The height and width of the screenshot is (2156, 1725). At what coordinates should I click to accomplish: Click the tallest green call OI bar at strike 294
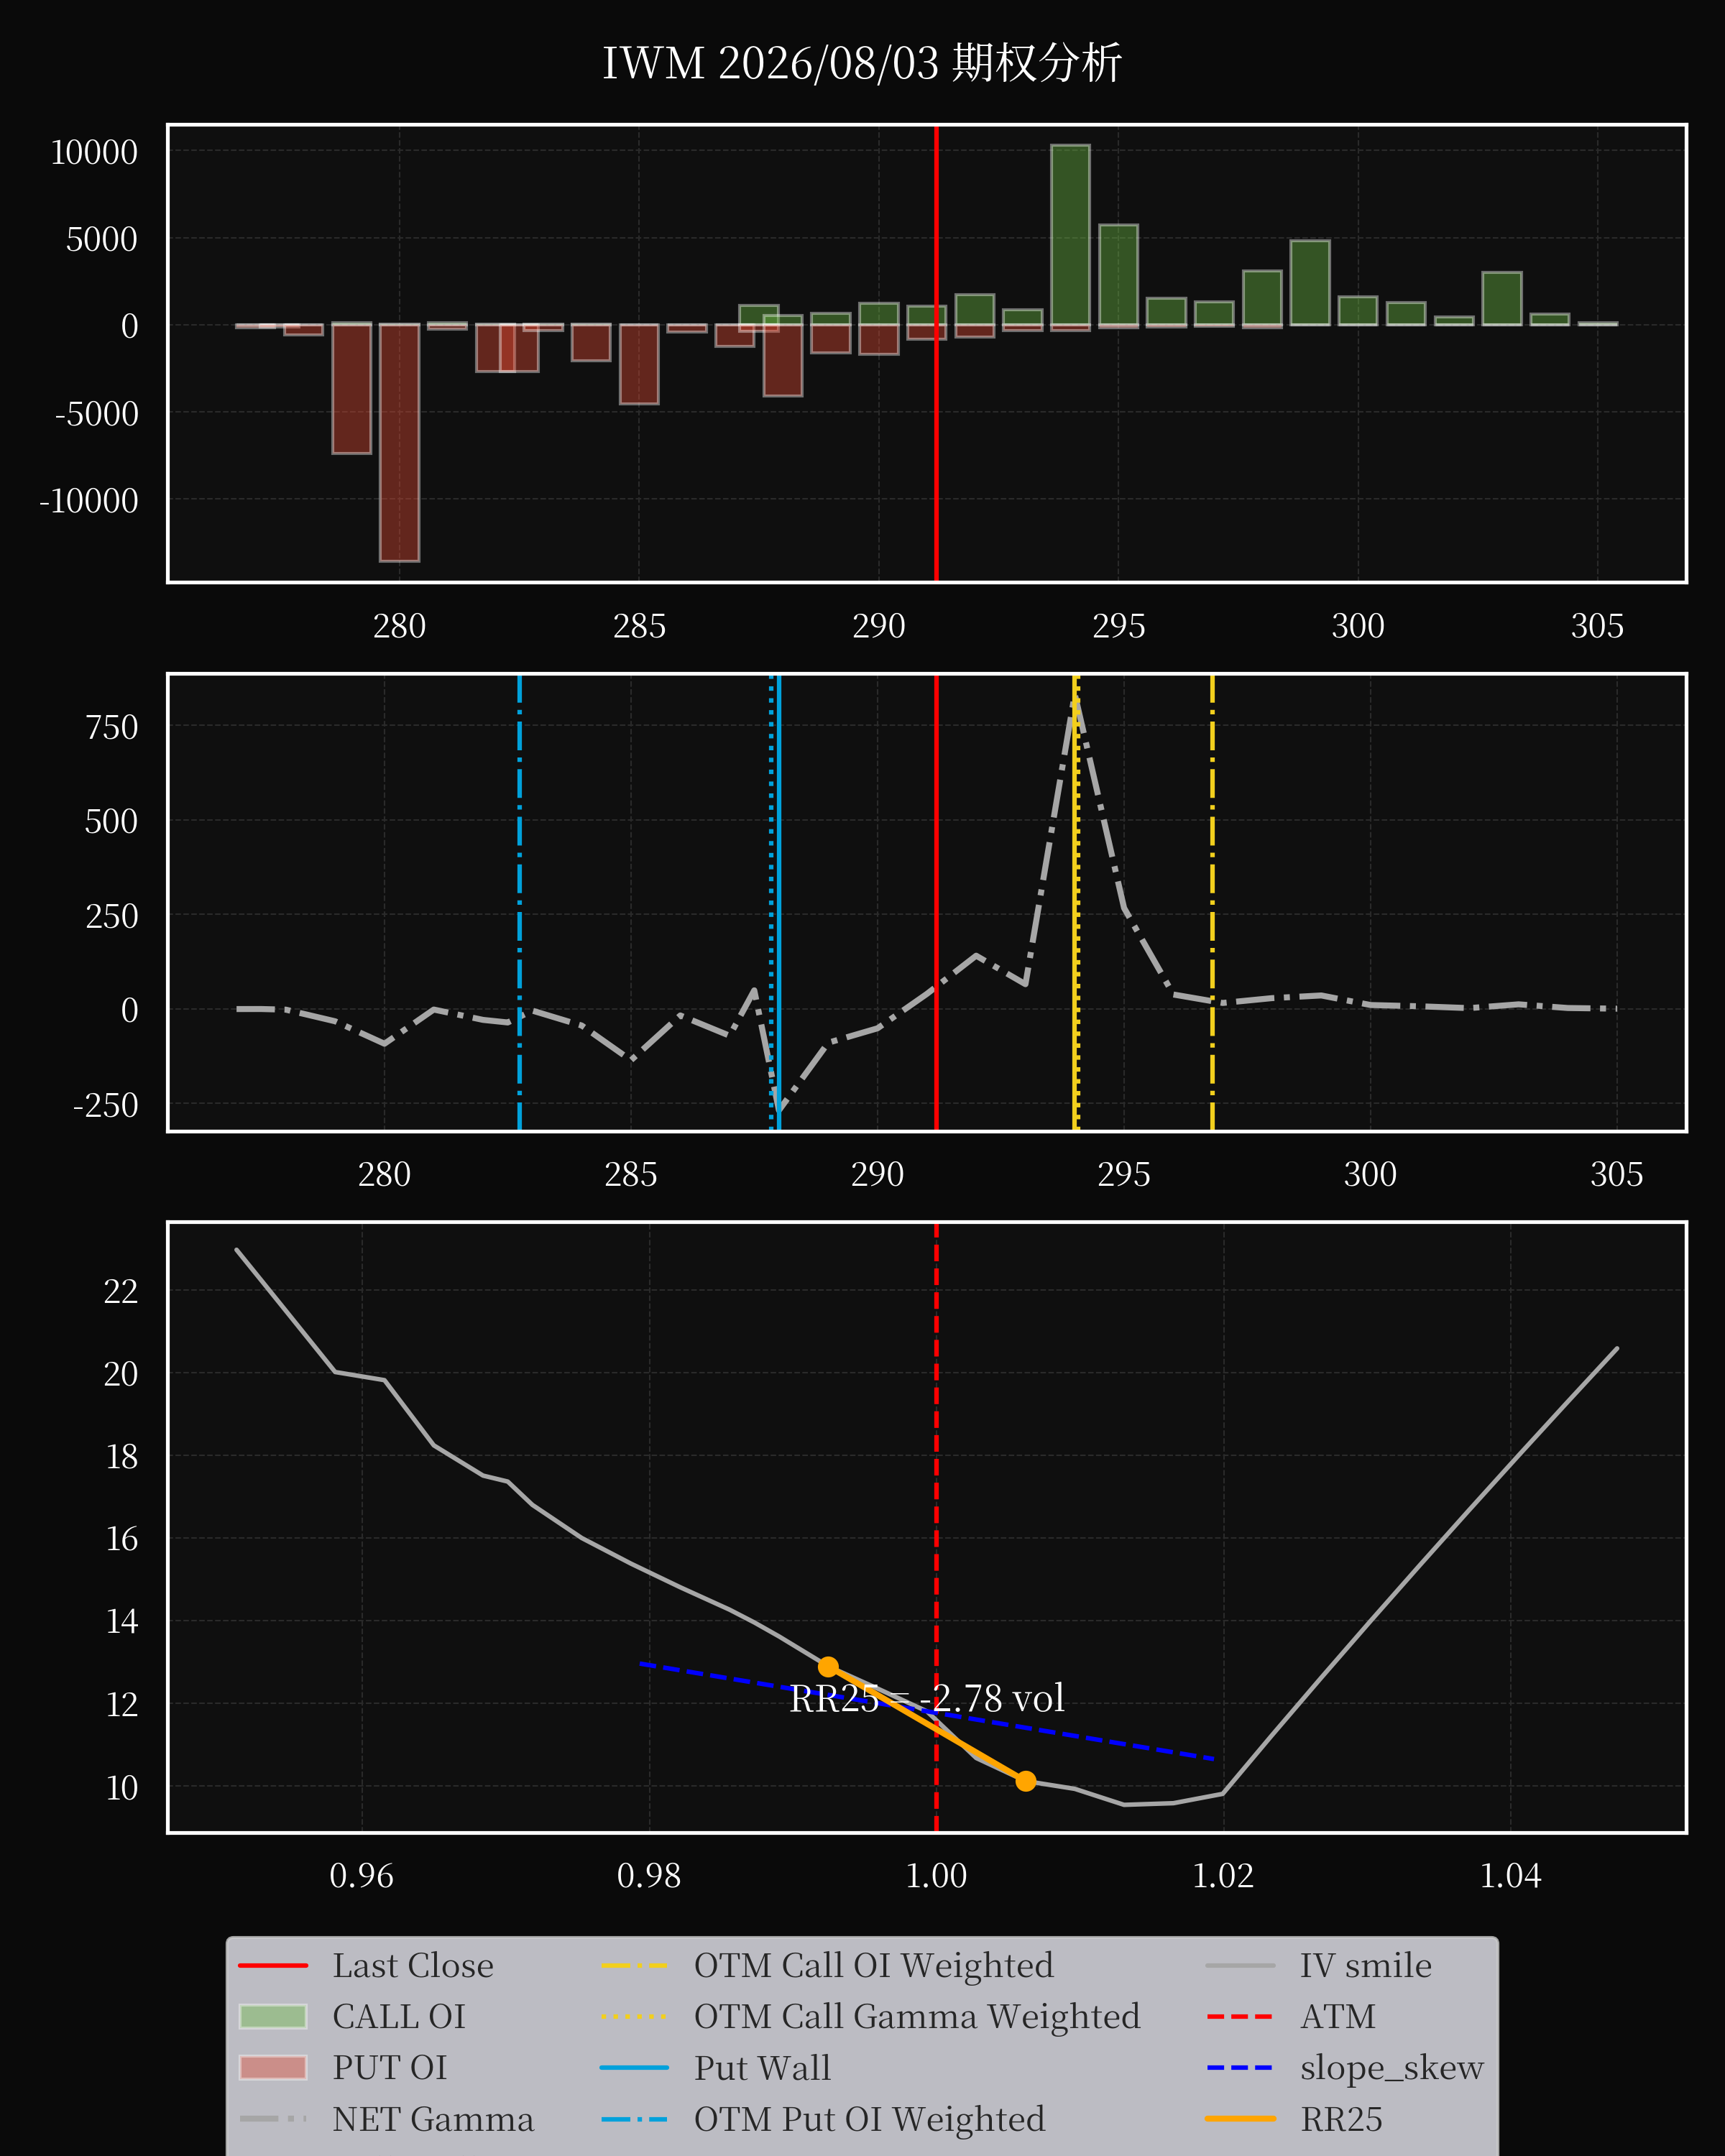(1070, 235)
